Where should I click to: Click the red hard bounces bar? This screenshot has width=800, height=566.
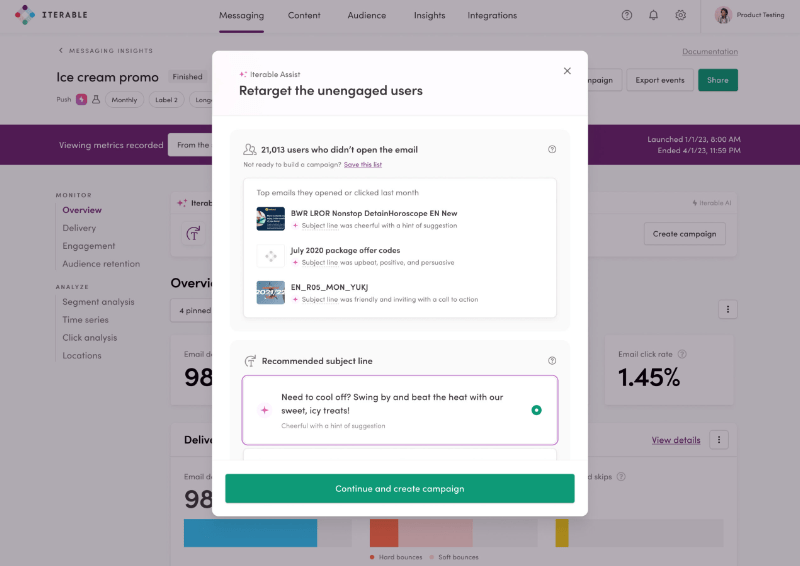click(384, 533)
